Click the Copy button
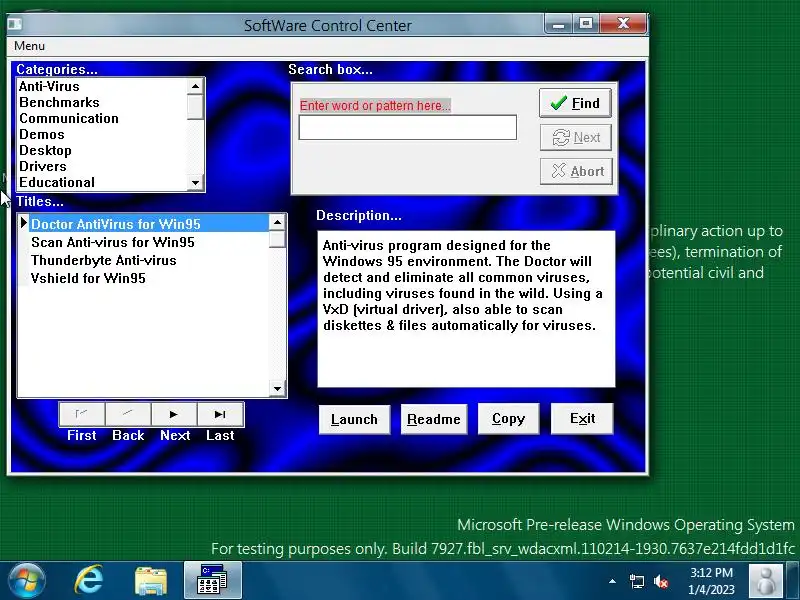 [508, 419]
